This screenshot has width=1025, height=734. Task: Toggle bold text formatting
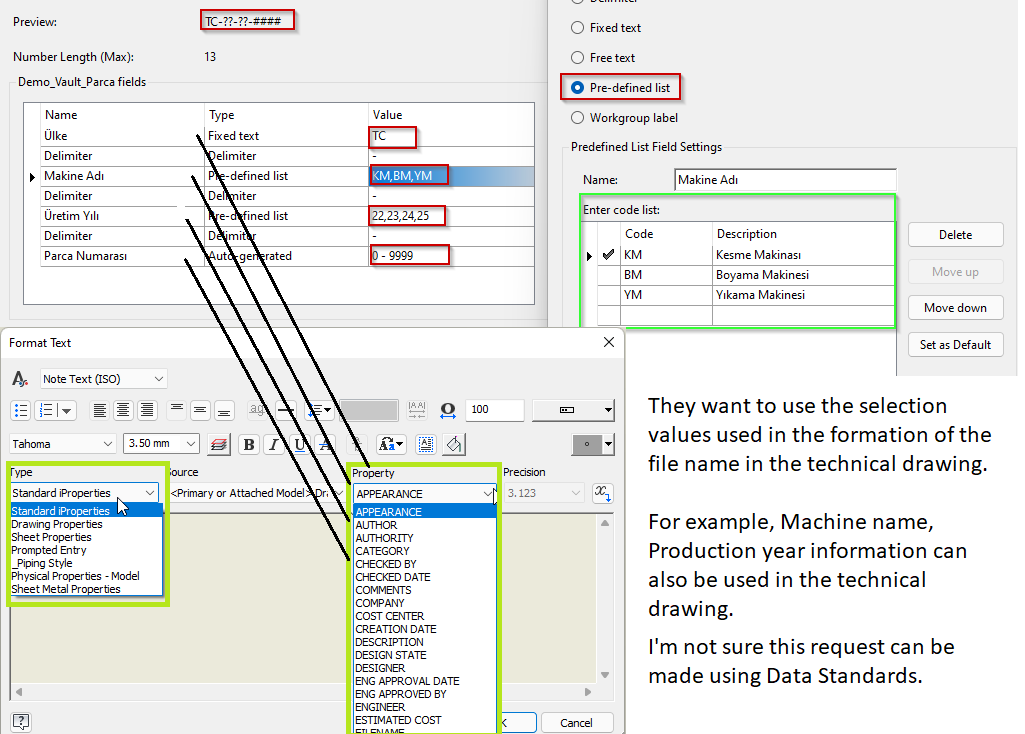248,444
